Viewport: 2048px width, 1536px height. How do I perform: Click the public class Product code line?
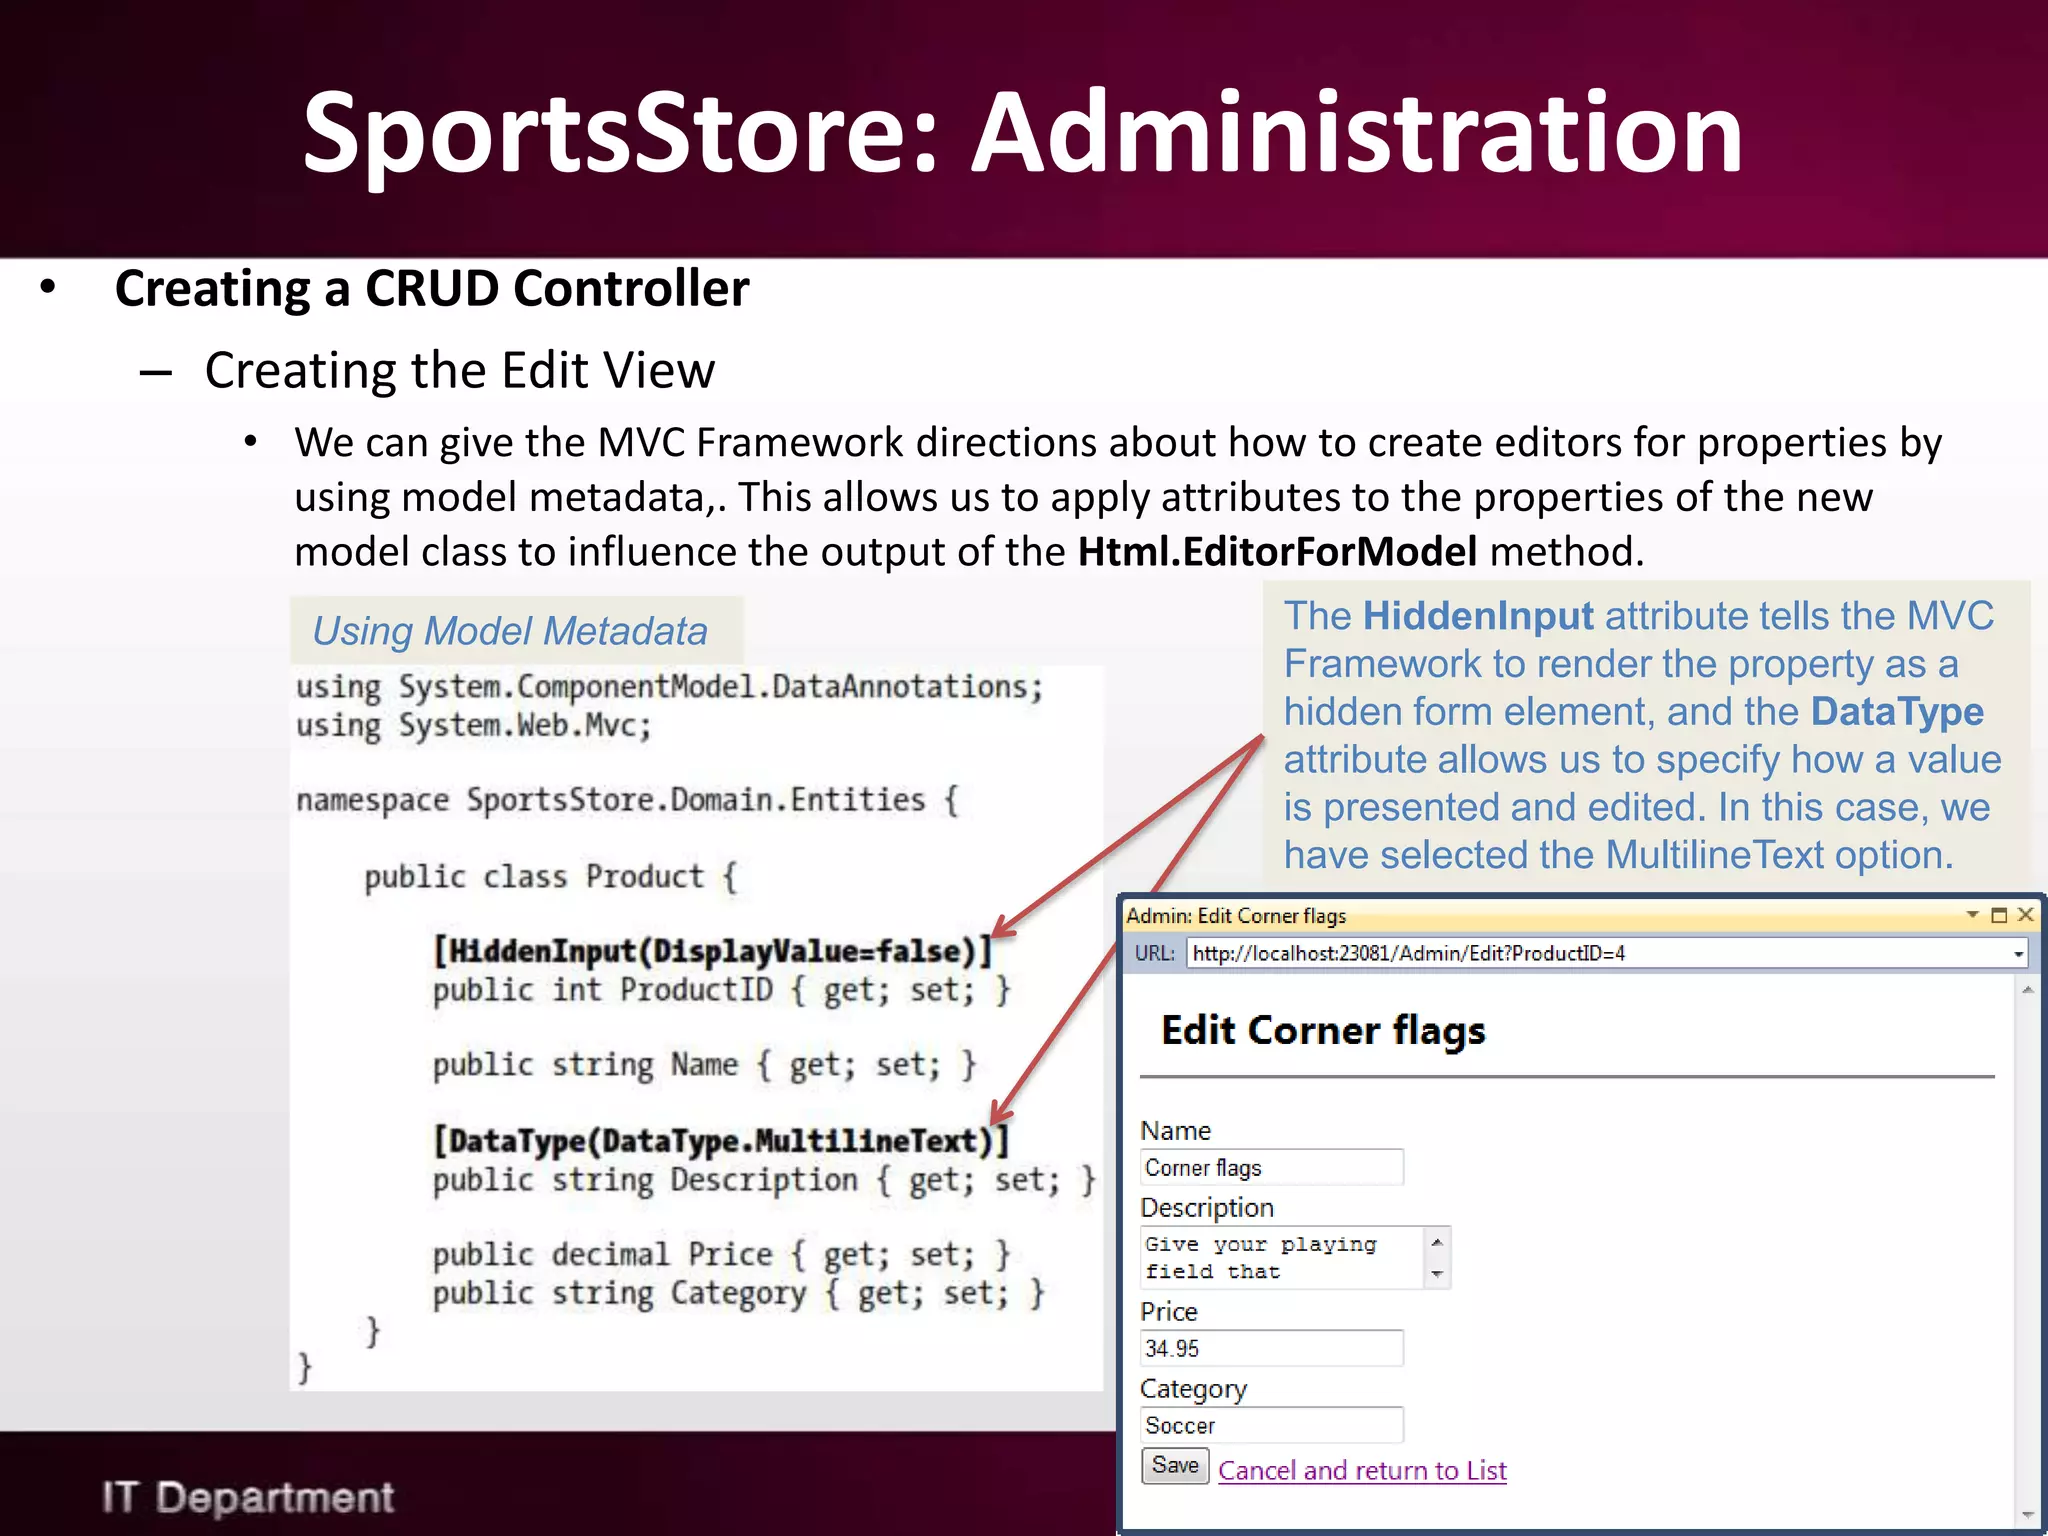[551, 877]
